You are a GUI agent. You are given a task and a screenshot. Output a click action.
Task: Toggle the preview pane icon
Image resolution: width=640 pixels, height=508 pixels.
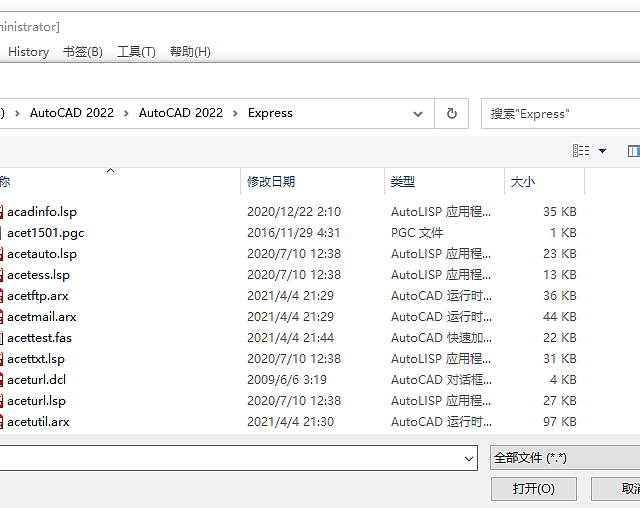[x=633, y=151]
